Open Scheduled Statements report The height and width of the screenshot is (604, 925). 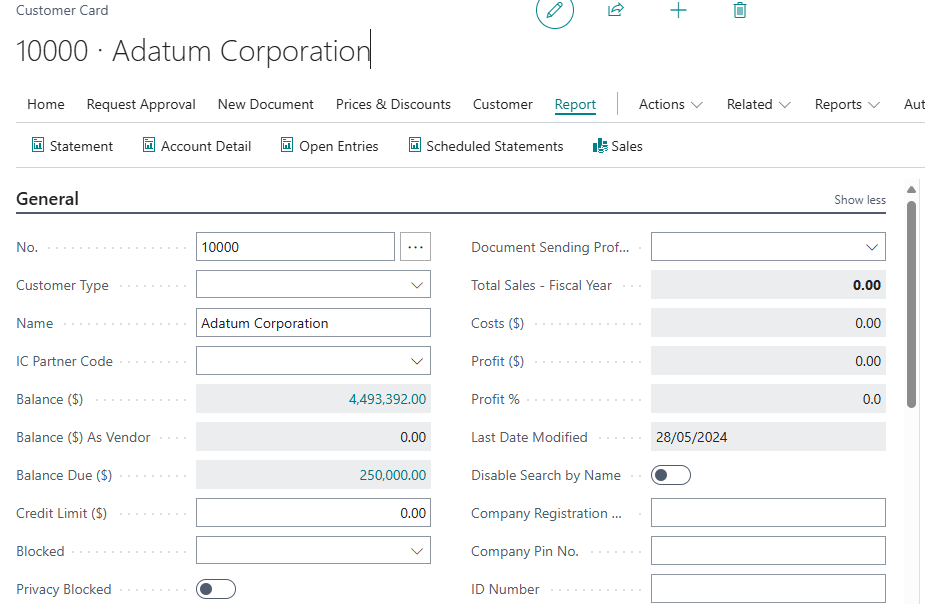(x=486, y=146)
